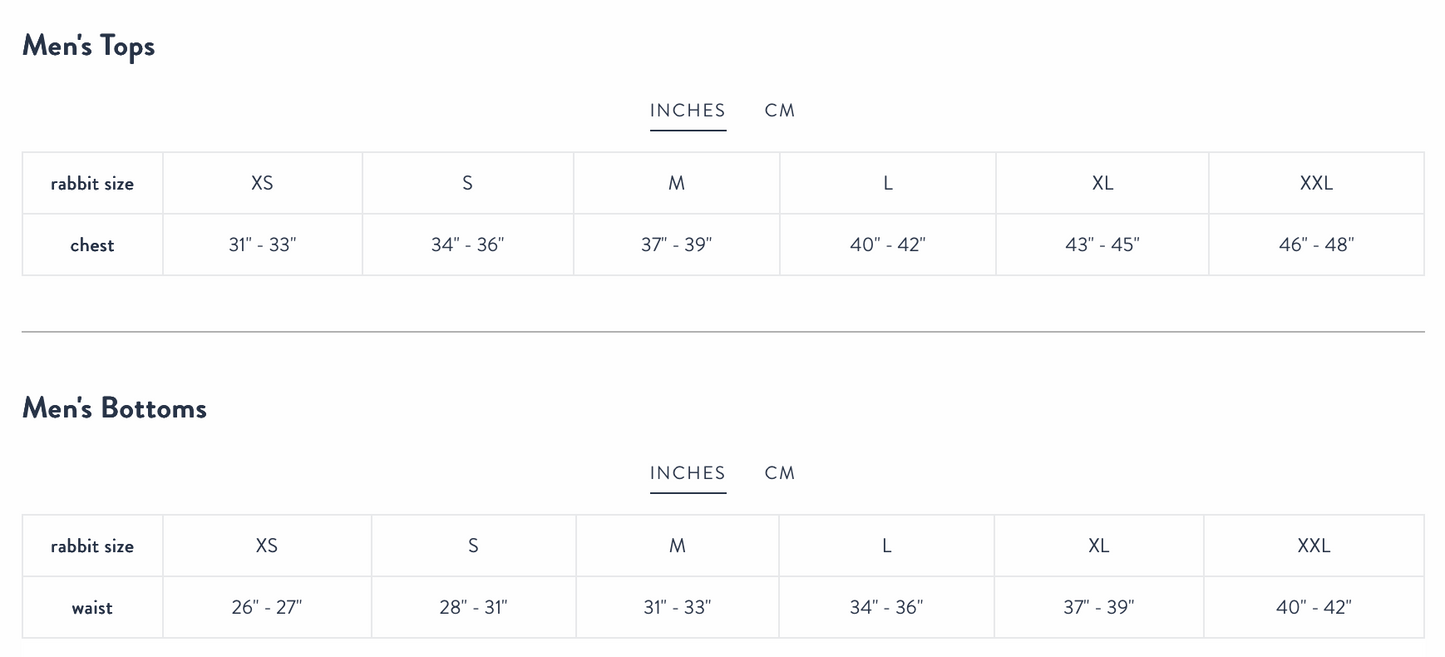Select the 34" - 36" waist cell for size L
This screenshot has height=657, width=1445.
(886, 608)
